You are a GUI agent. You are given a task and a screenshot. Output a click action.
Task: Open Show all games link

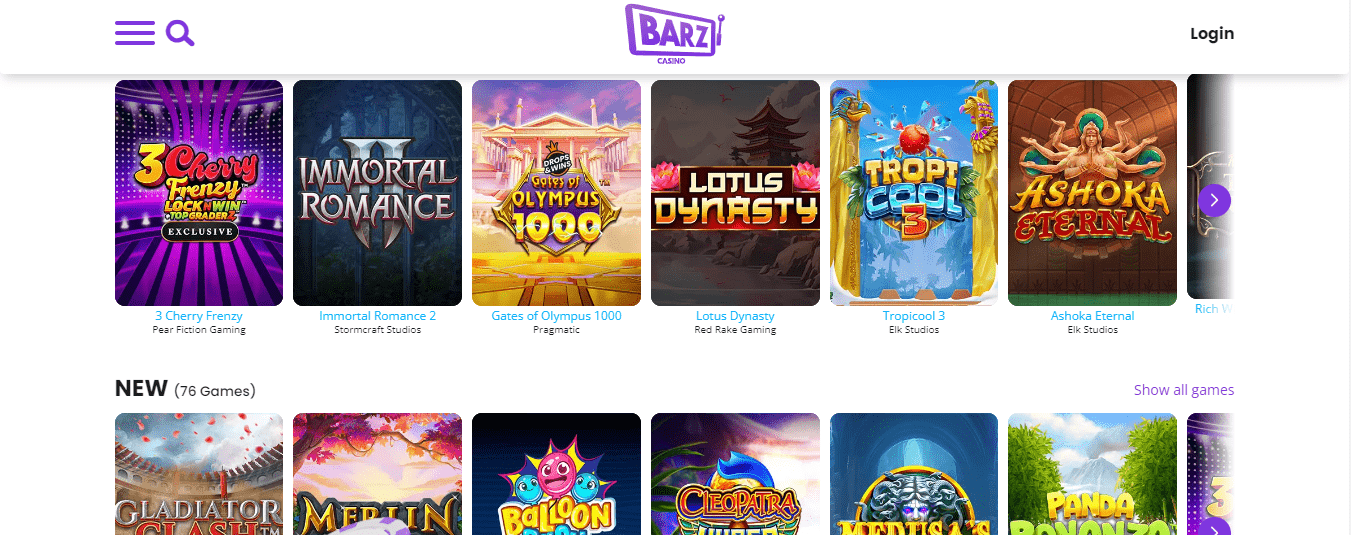coord(1184,390)
